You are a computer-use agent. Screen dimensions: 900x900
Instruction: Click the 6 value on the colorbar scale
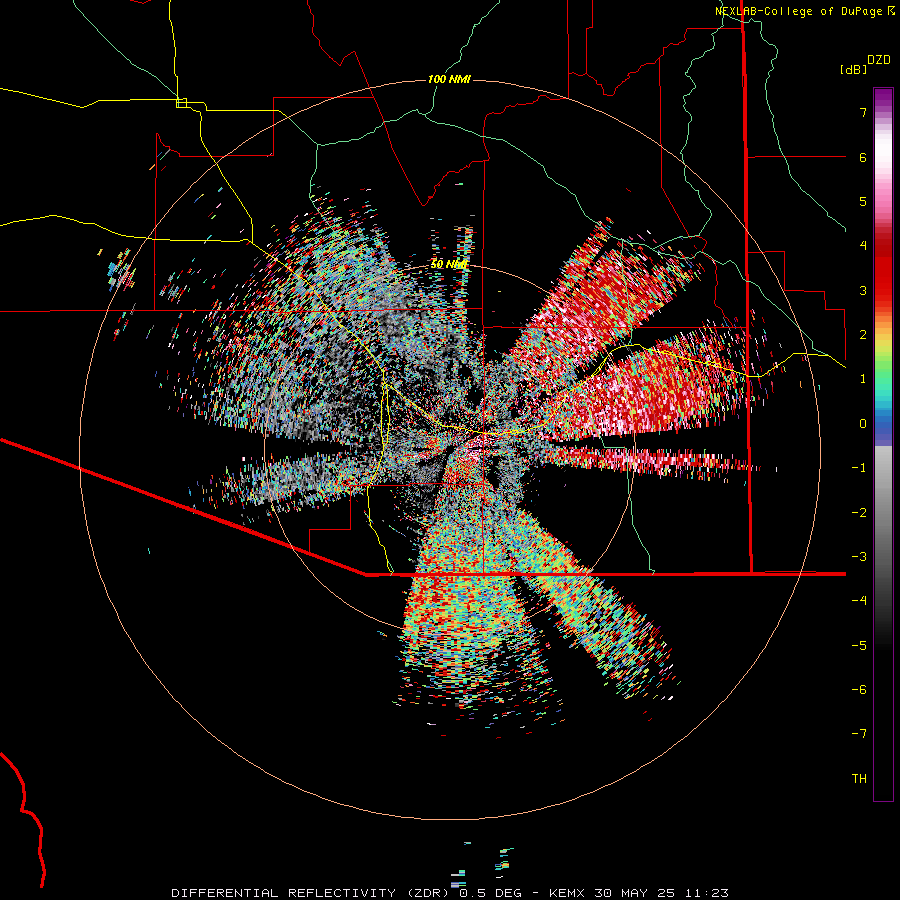pyautogui.click(x=863, y=157)
